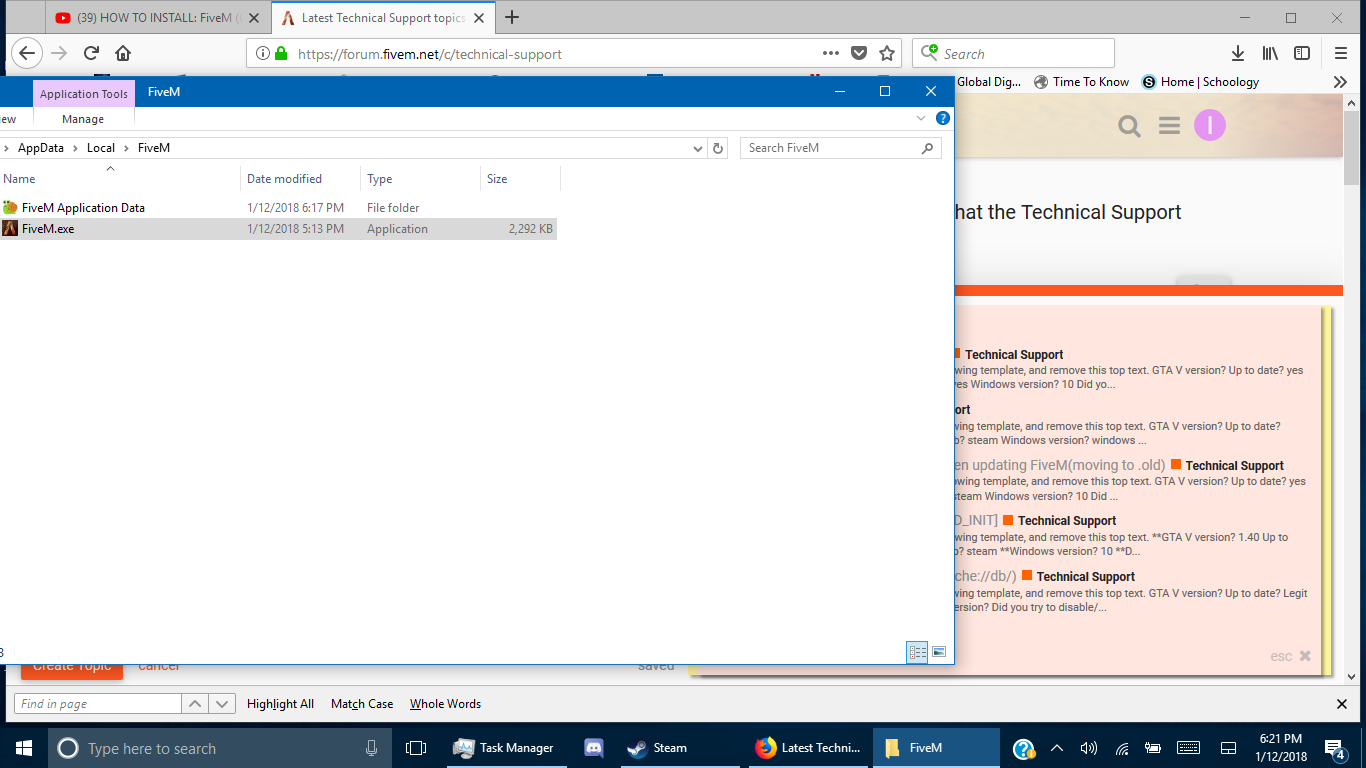The height and width of the screenshot is (768, 1366).
Task: Open the forum user avatar menu
Action: [1210, 125]
